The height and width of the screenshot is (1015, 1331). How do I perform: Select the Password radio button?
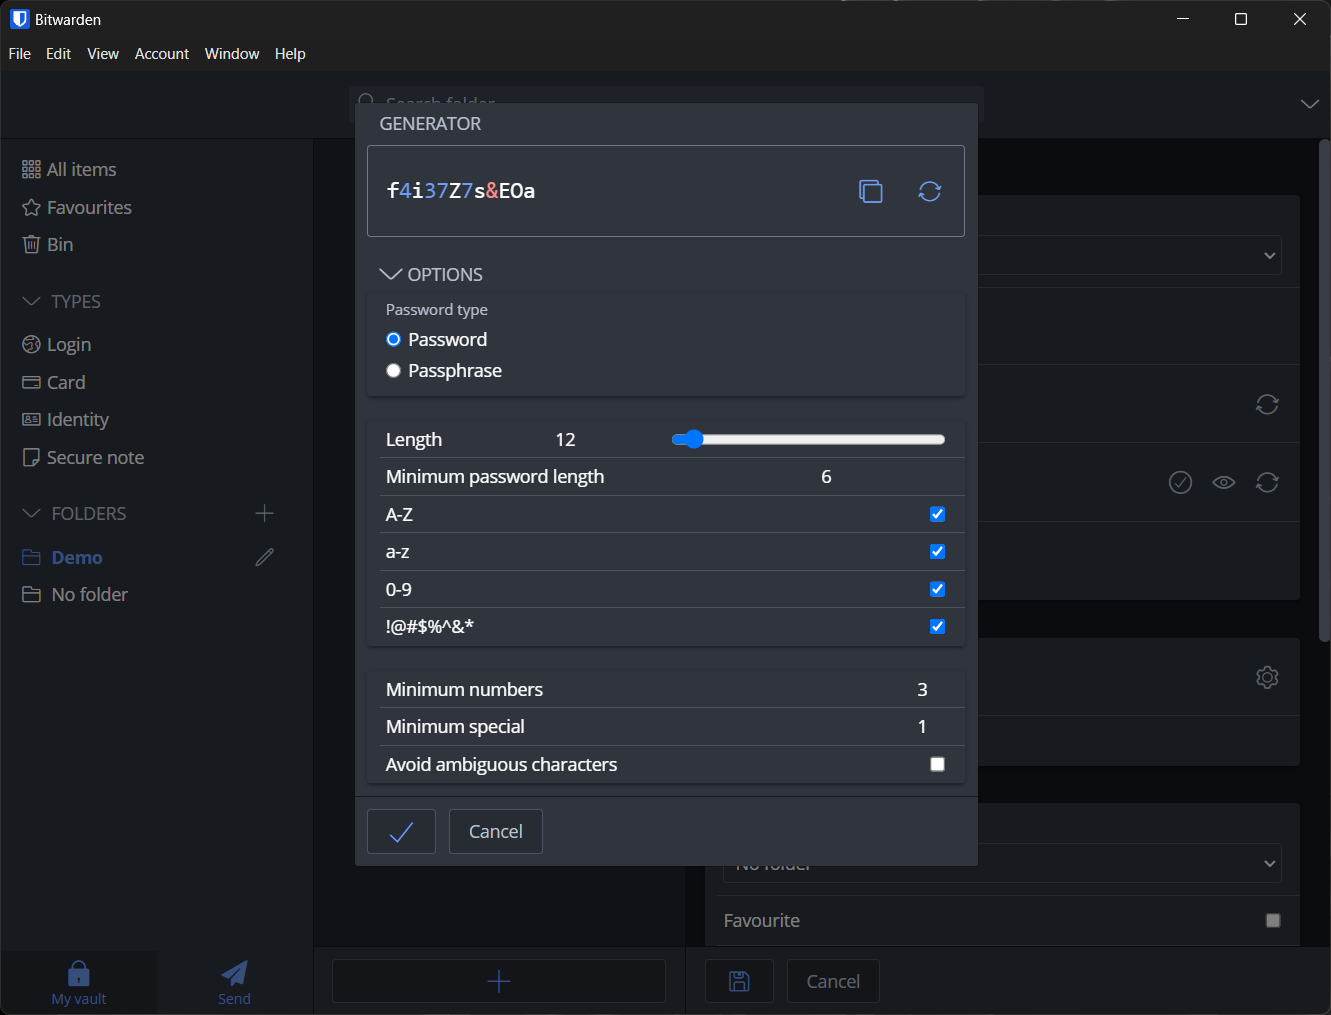[393, 339]
